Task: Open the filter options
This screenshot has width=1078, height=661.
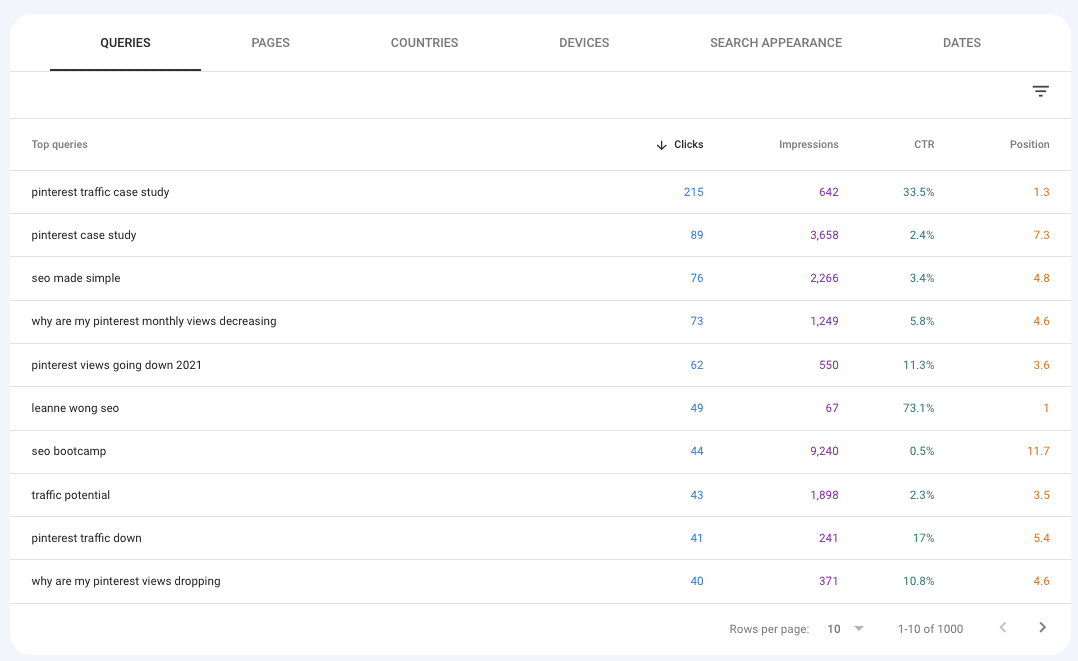Action: [x=1040, y=91]
